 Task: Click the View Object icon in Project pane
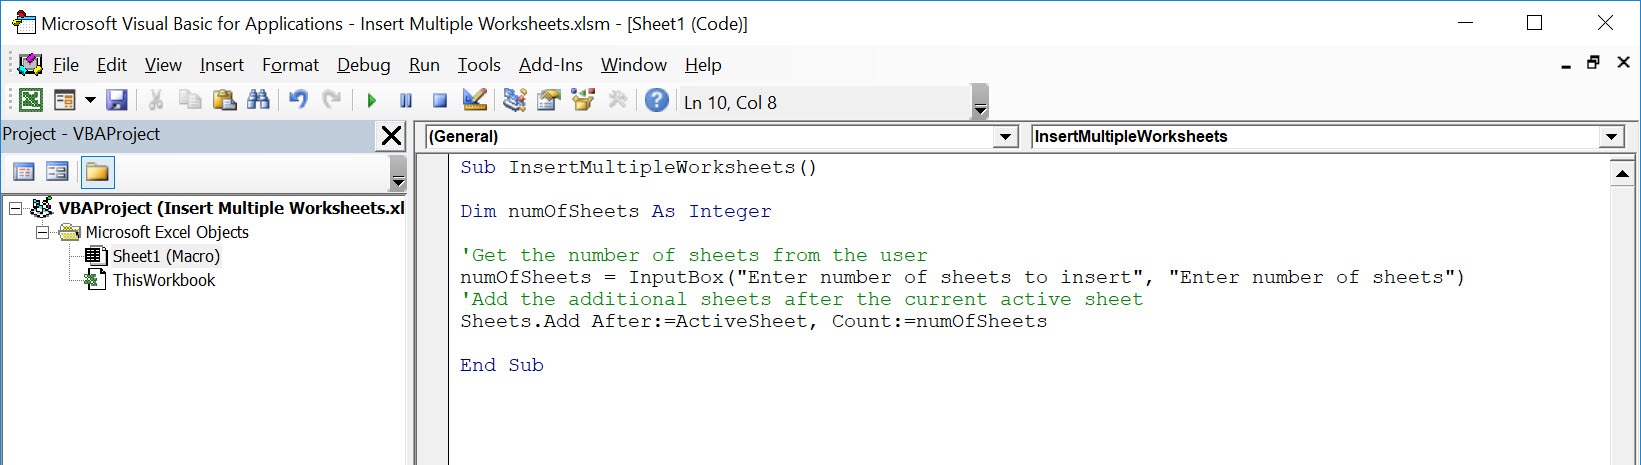point(57,172)
